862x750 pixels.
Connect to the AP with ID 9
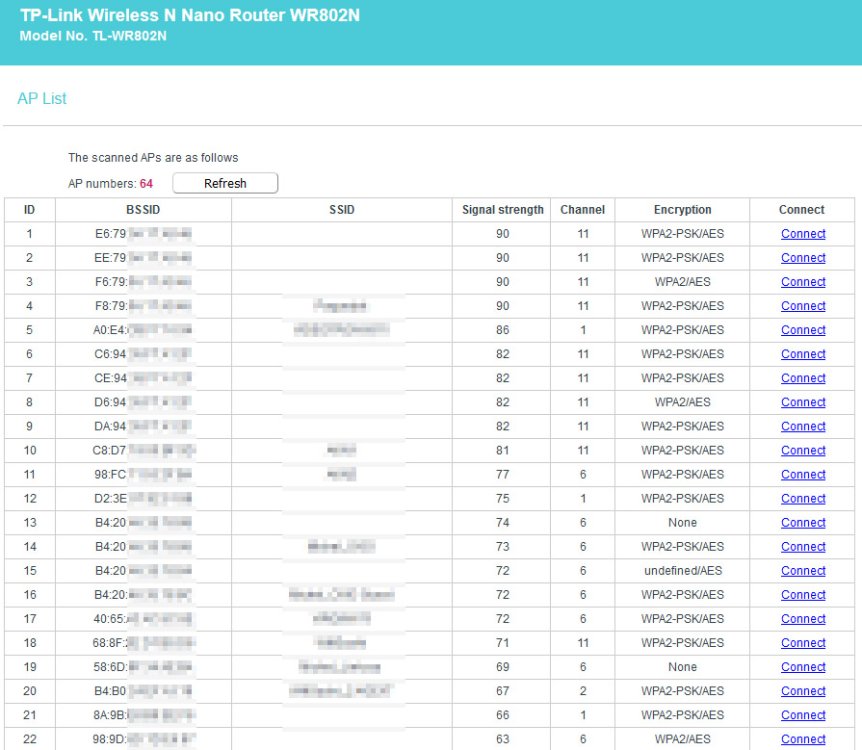click(x=803, y=426)
